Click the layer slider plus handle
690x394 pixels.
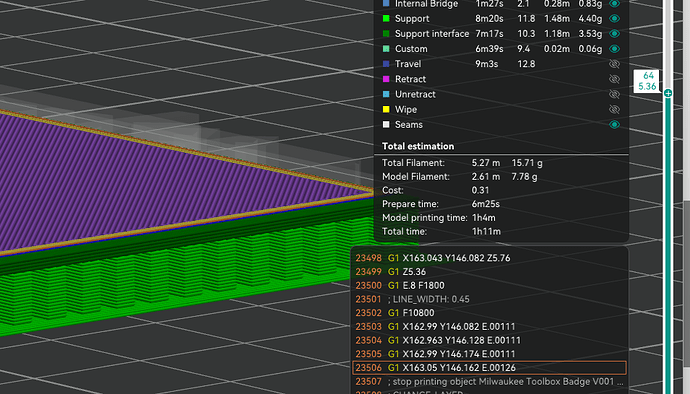pos(668,93)
